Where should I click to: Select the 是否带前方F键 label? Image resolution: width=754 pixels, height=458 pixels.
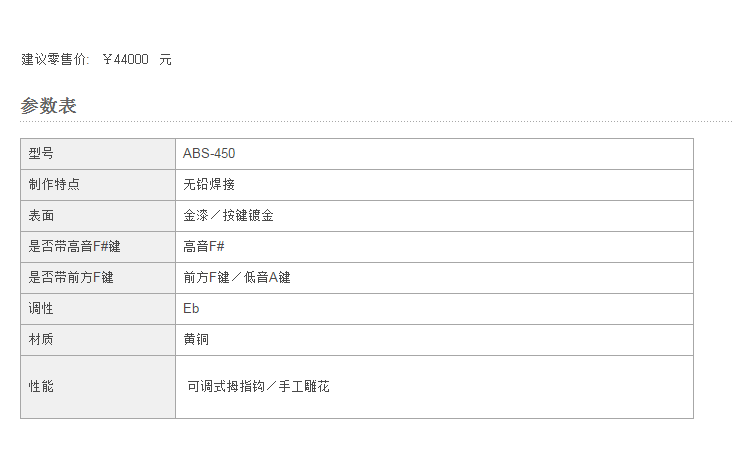pyautogui.click(x=71, y=278)
